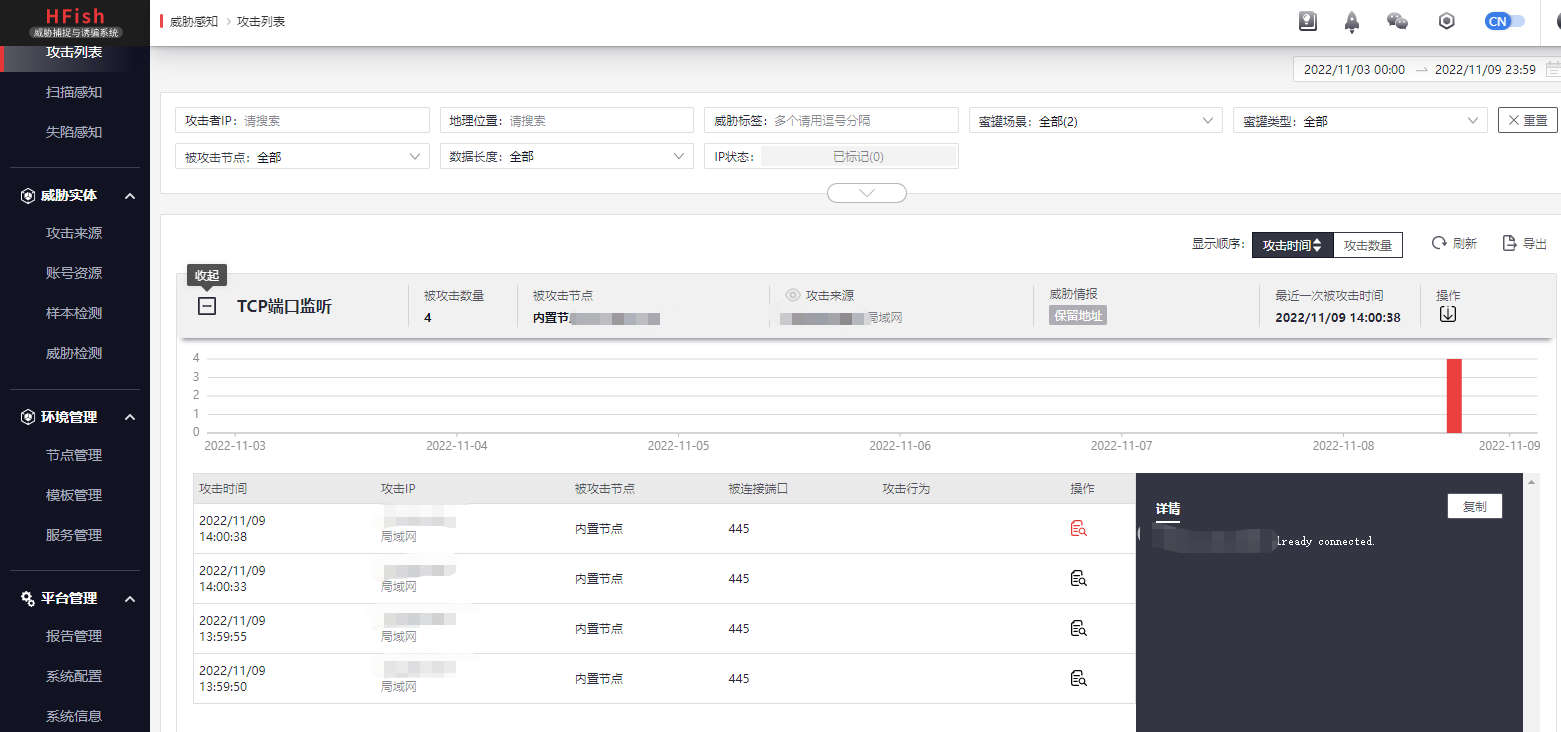Click the 被连接端口 column header
The width and height of the screenshot is (1561, 732).
tap(758, 489)
